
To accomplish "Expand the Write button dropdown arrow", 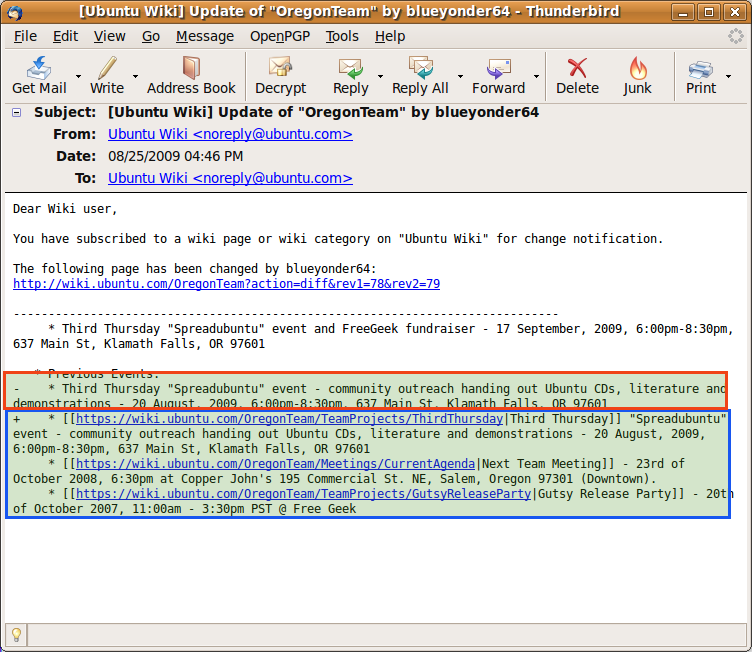I will pyautogui.click(x=134, y=76).
